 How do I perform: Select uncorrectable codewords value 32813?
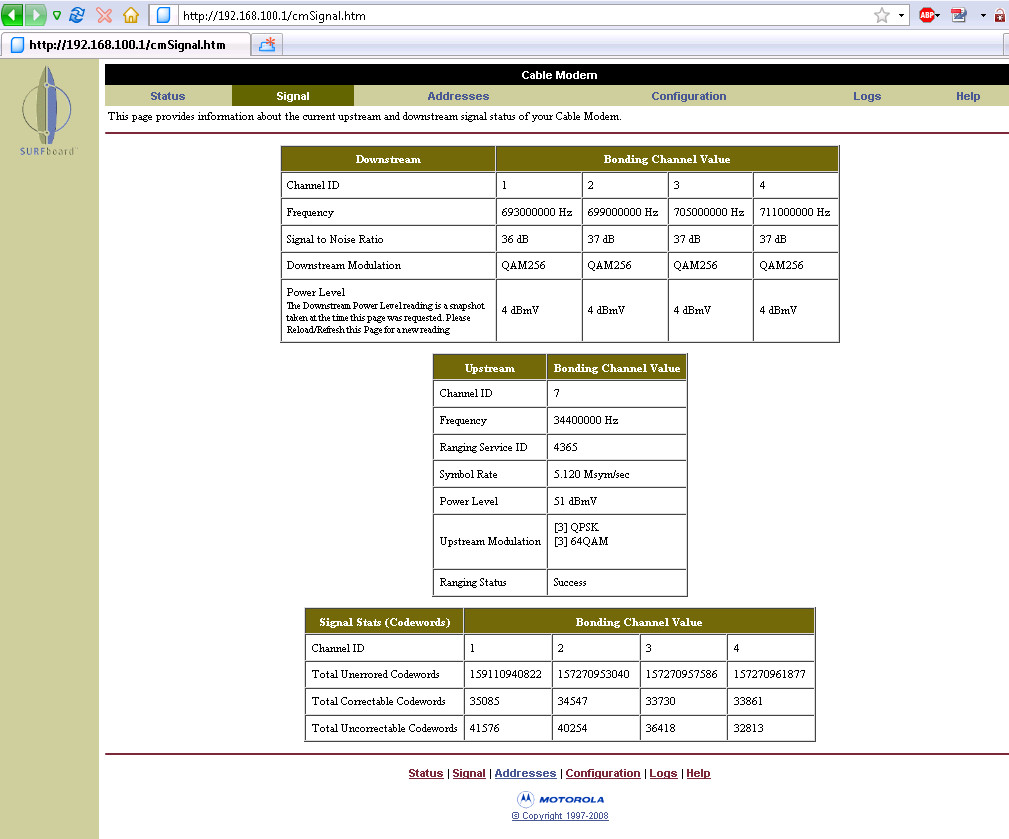point(748,728)
